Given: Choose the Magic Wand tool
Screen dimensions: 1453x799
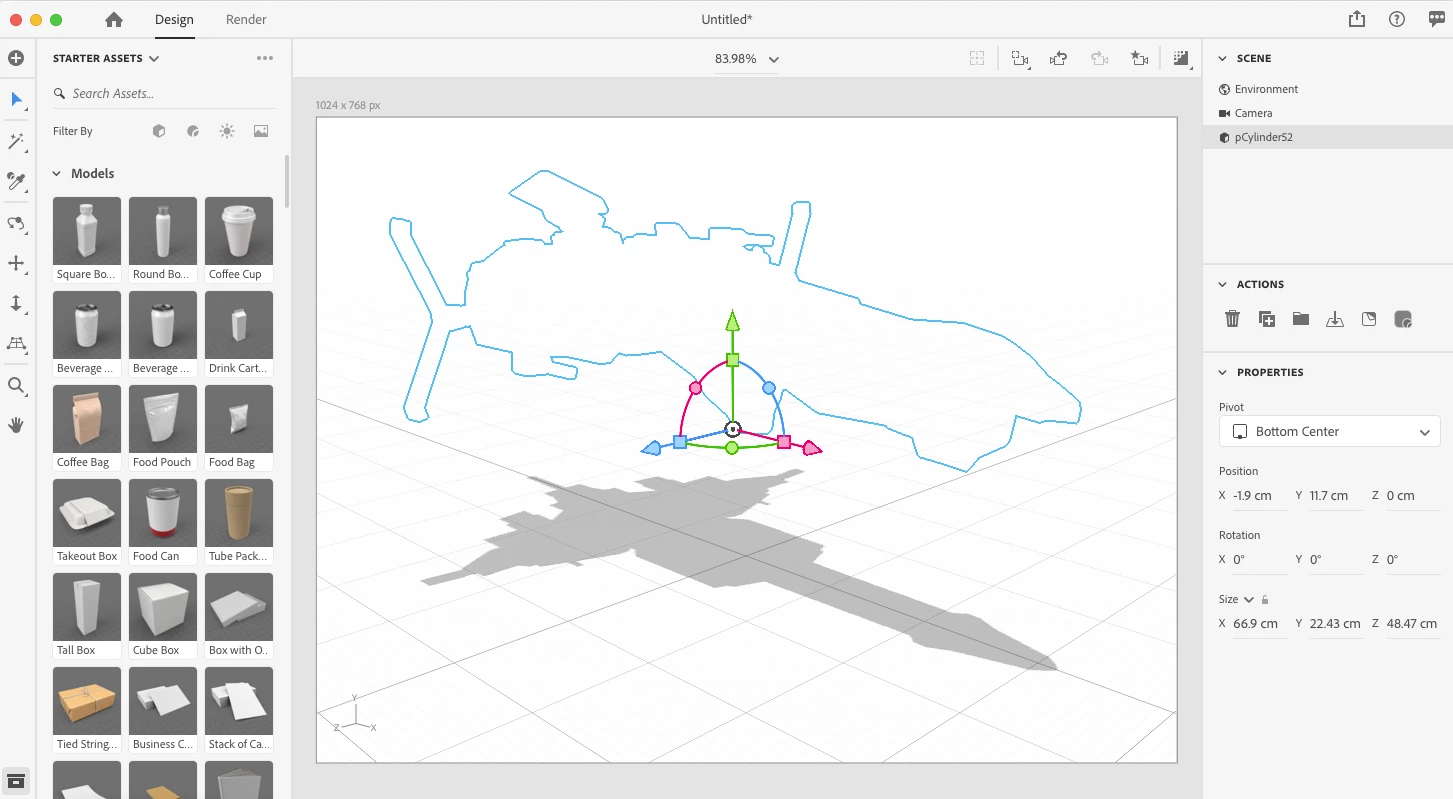Looking at the screenshot, I should [16, 141].
